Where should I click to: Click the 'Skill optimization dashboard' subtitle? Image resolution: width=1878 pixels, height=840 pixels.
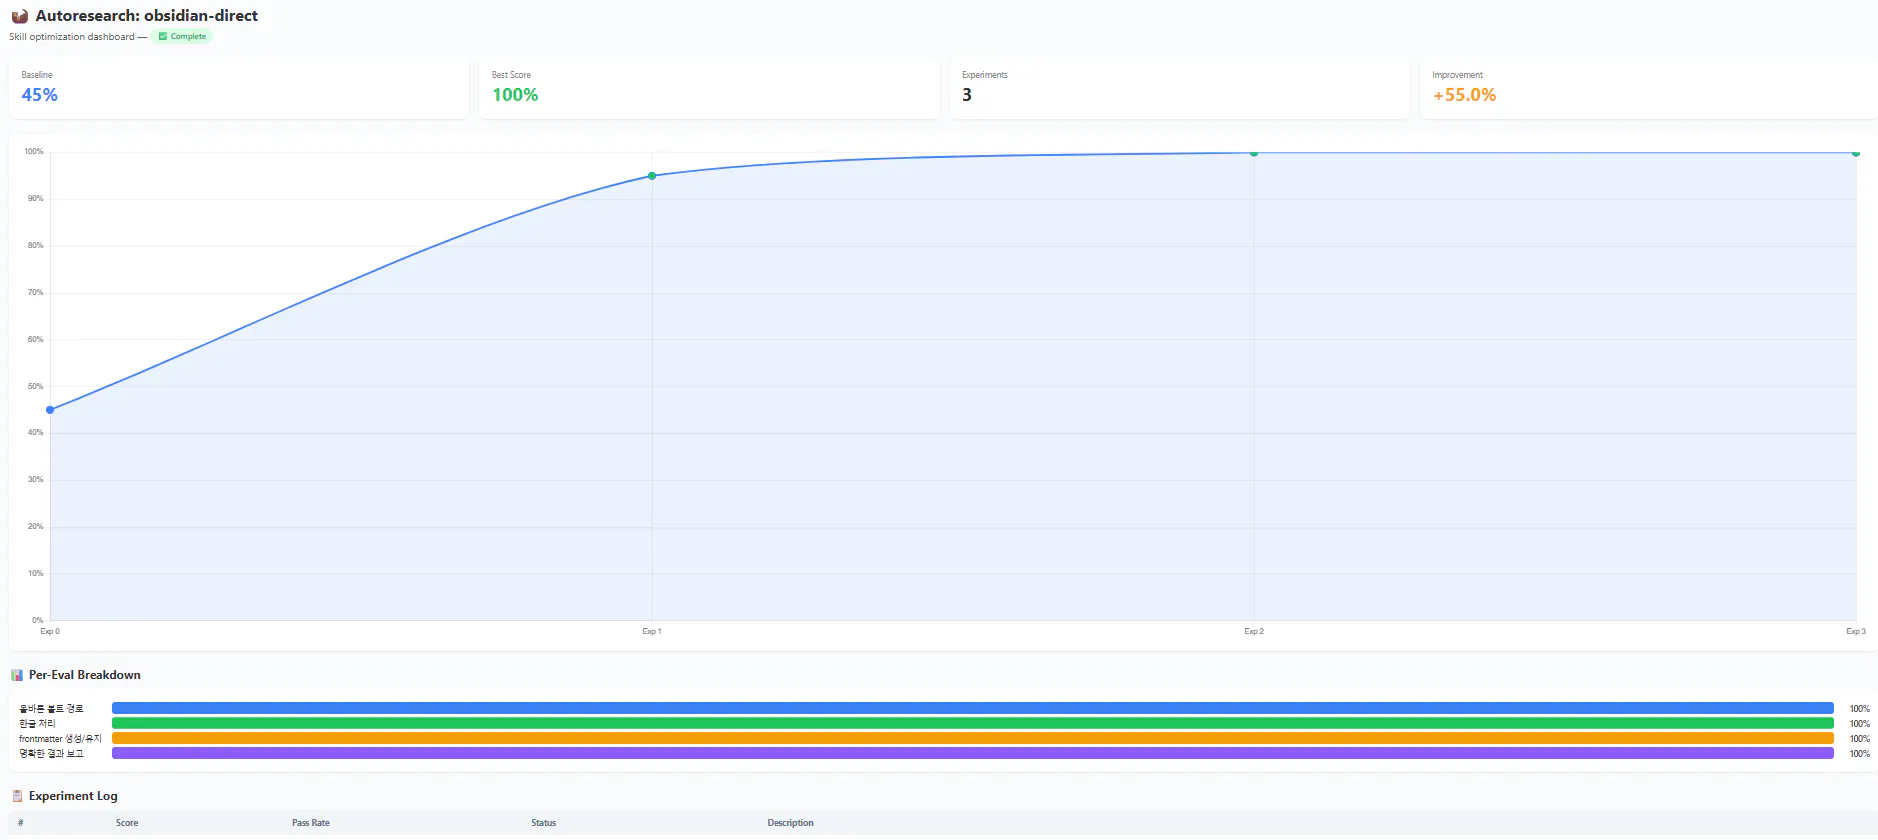click(72, 37)
